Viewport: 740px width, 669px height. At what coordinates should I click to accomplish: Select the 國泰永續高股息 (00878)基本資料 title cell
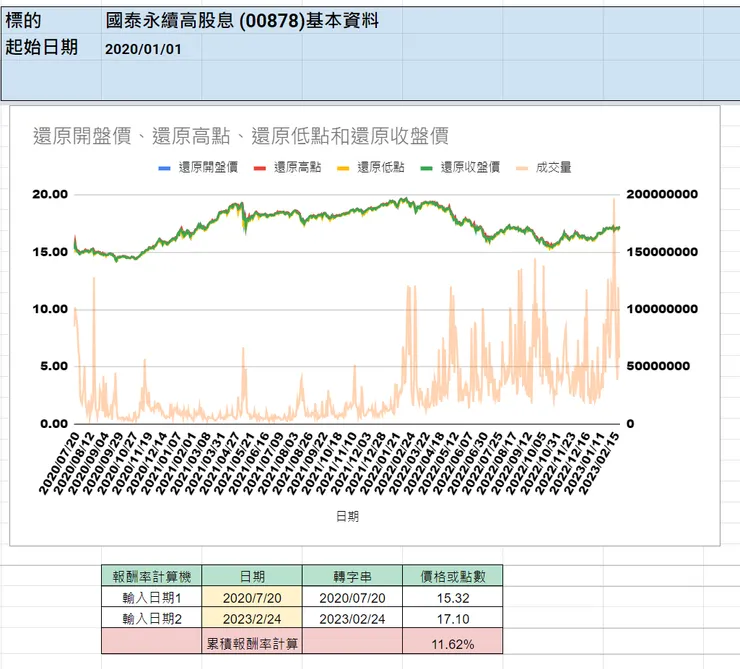pos(242,21)
